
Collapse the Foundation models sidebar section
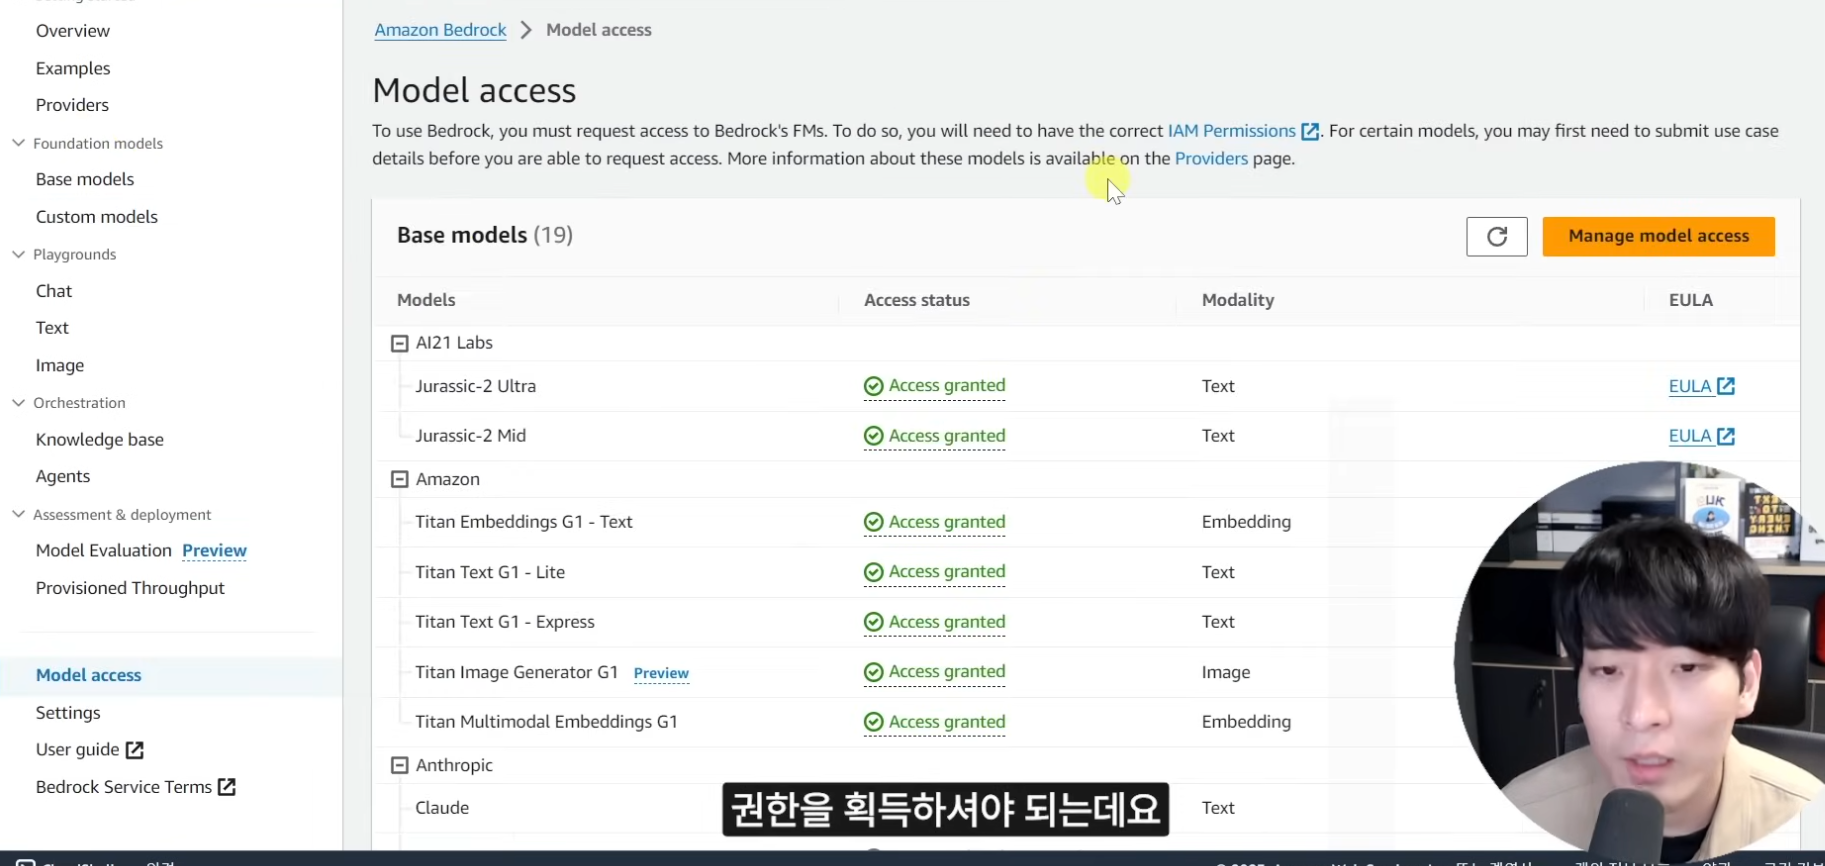click(18, 143)
